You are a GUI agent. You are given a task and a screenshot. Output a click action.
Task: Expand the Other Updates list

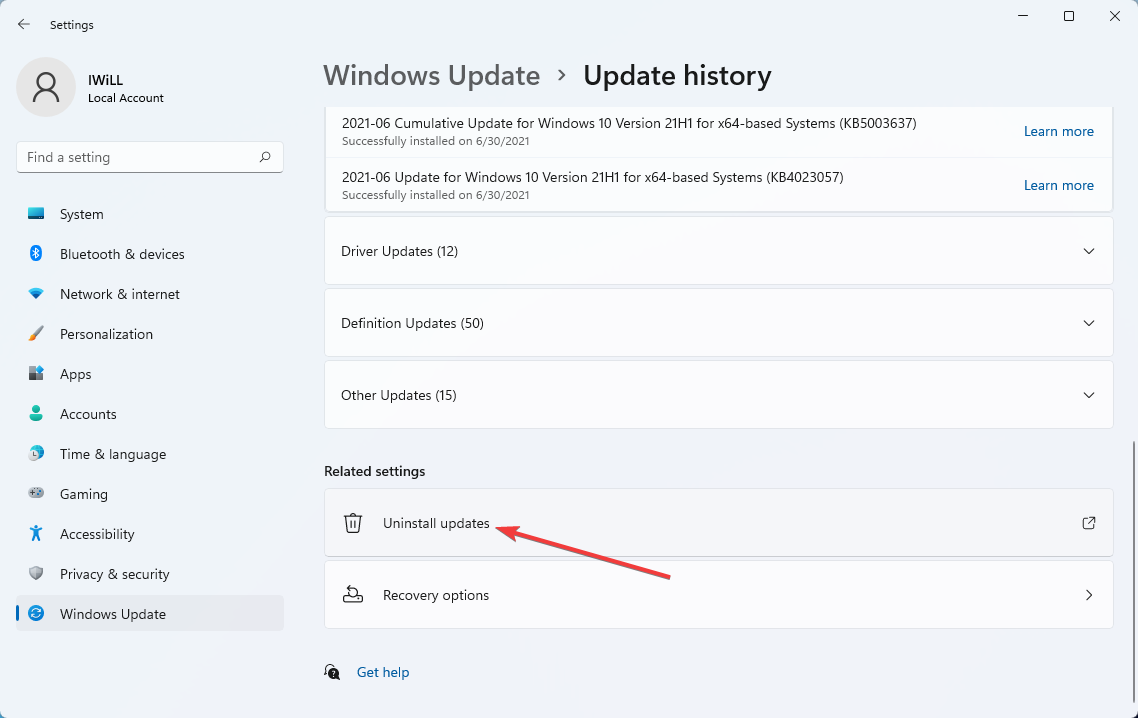tap(1089, 395)
